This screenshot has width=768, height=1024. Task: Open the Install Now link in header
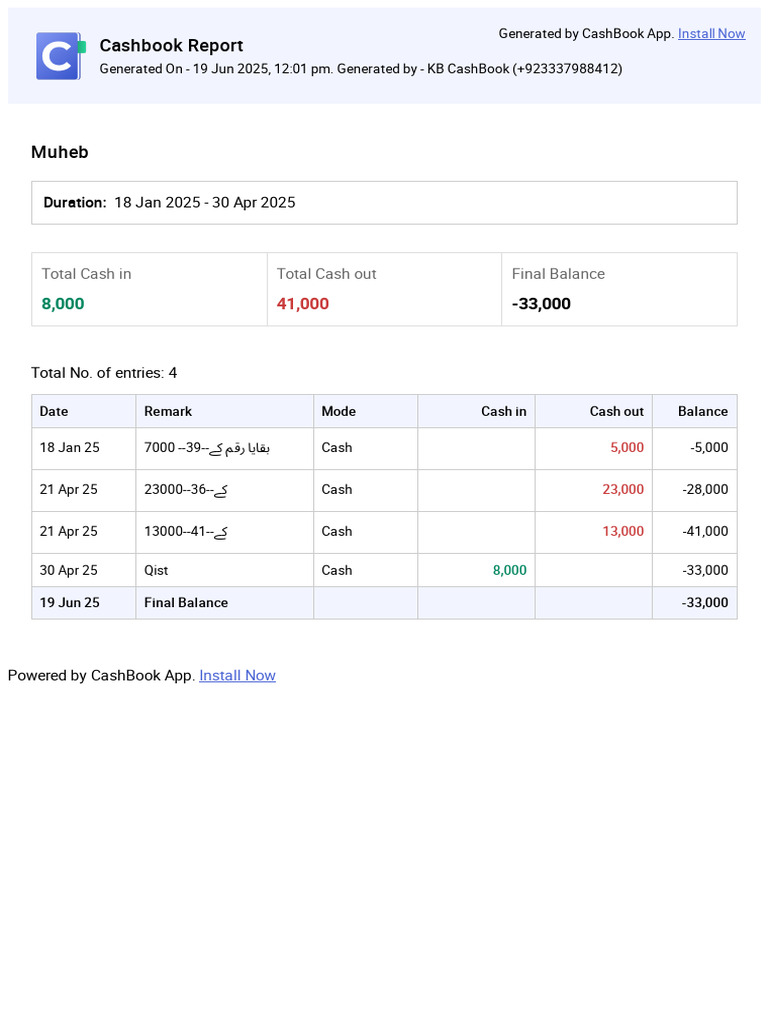coord(711,33)
